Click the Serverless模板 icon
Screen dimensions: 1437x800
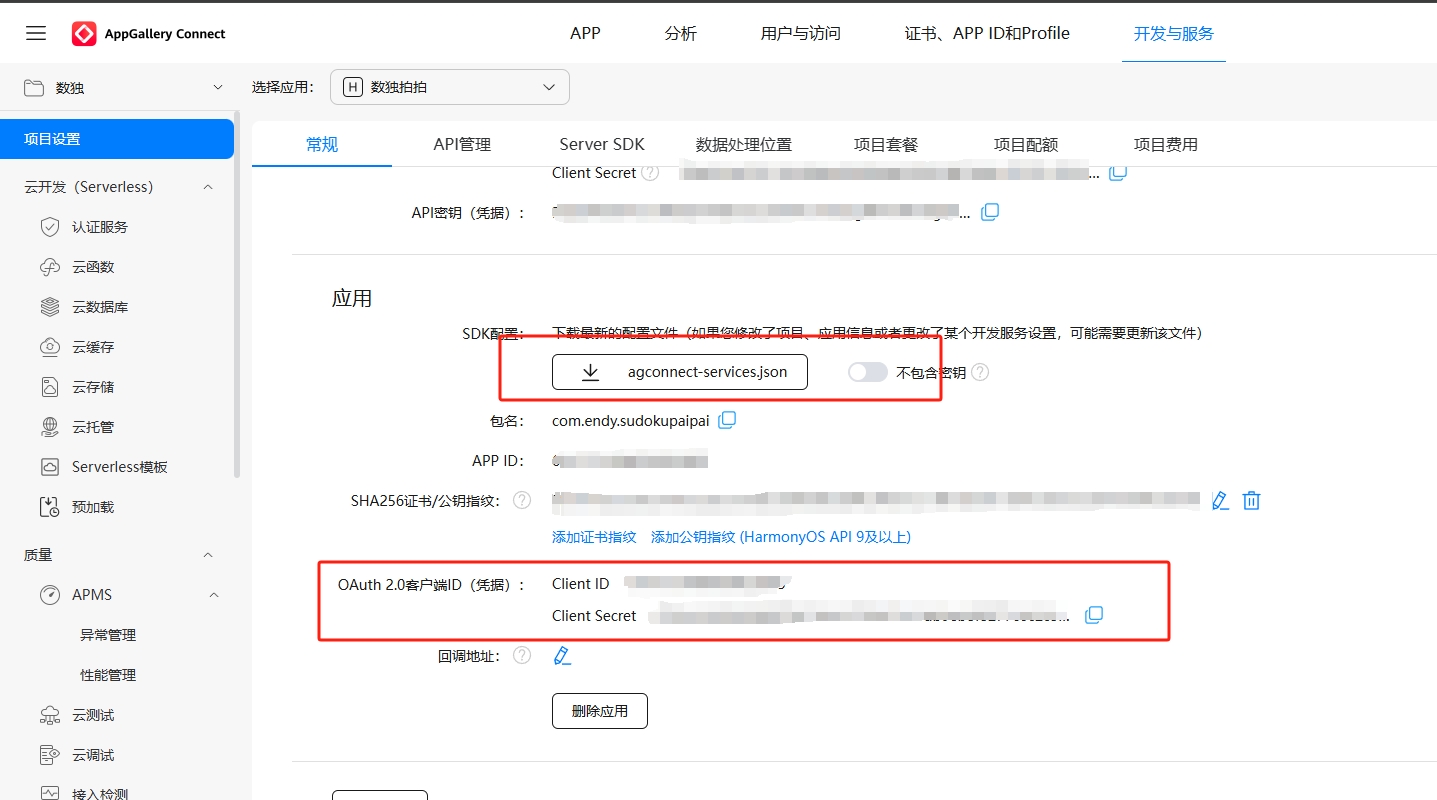tap(50, 467)
